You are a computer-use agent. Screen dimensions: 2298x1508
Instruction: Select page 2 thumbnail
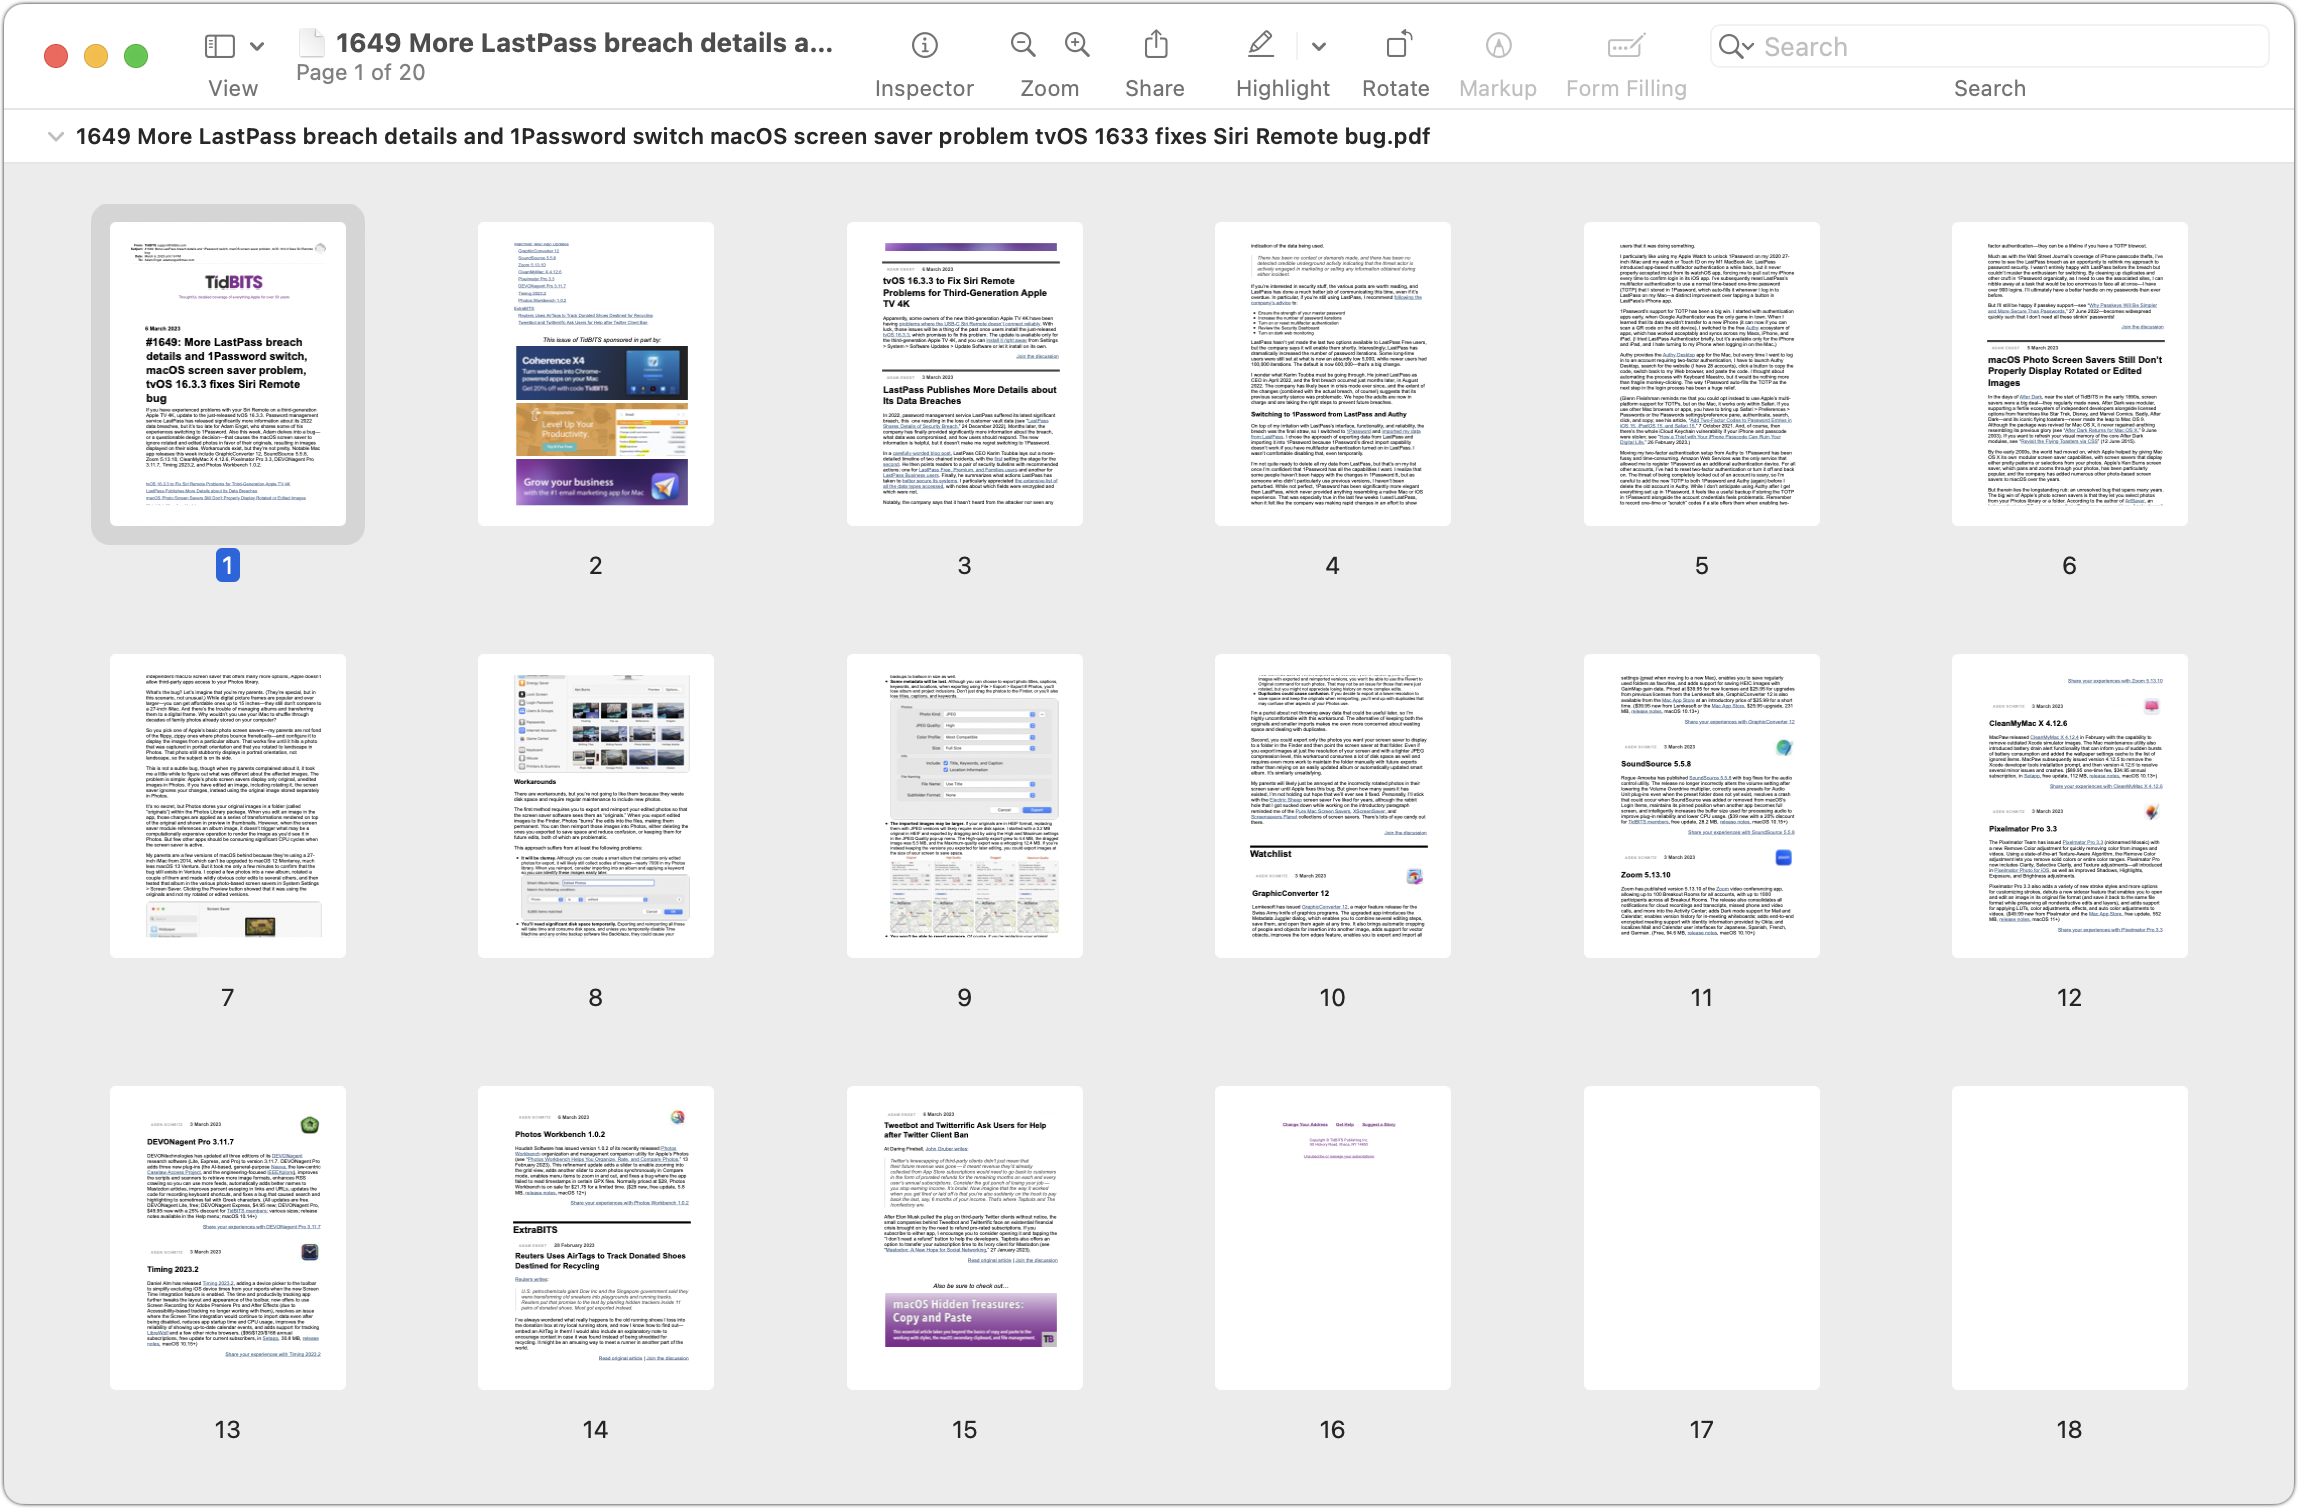click(595, 374)
